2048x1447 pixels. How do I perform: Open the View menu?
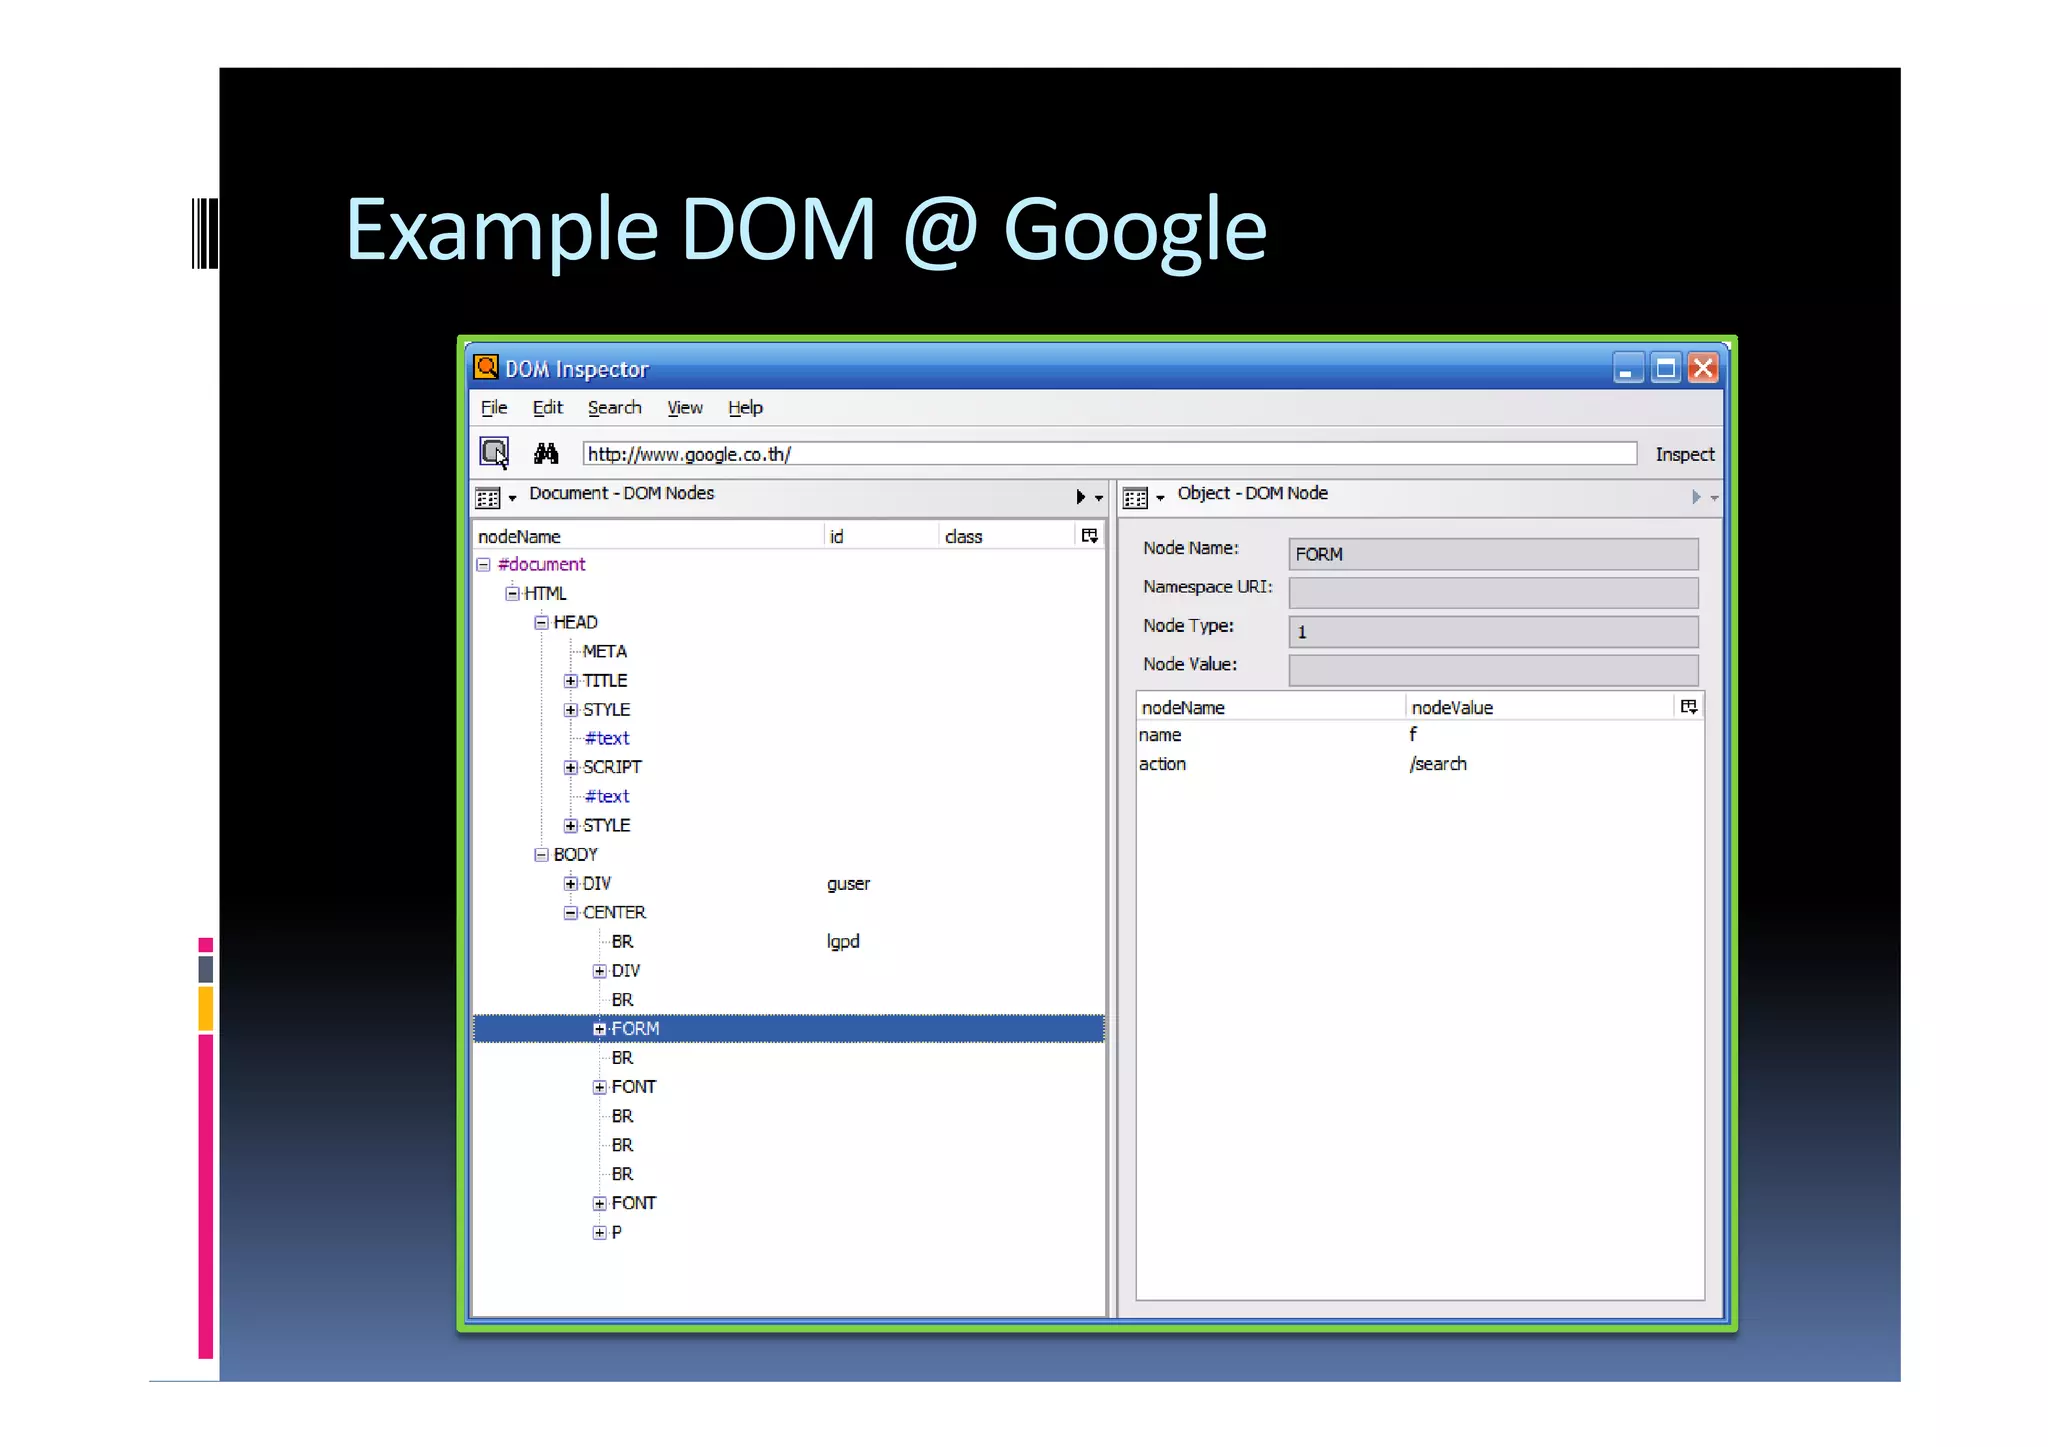[x=685, y=407]
